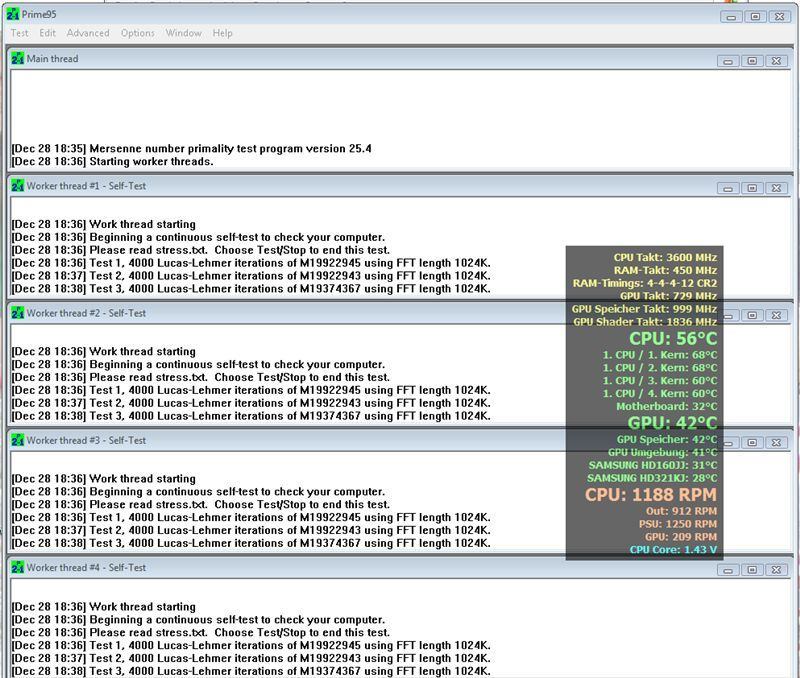Click 'Starting worker threads.' line in Main thread
Image resolution: width=800 pixels, height=678 pixels.
click(x=112, y=162)
